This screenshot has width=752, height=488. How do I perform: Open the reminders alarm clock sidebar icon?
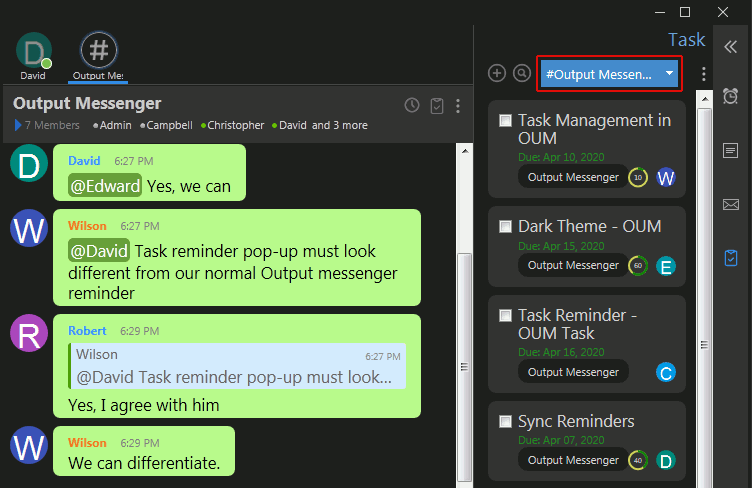point(730,96)
